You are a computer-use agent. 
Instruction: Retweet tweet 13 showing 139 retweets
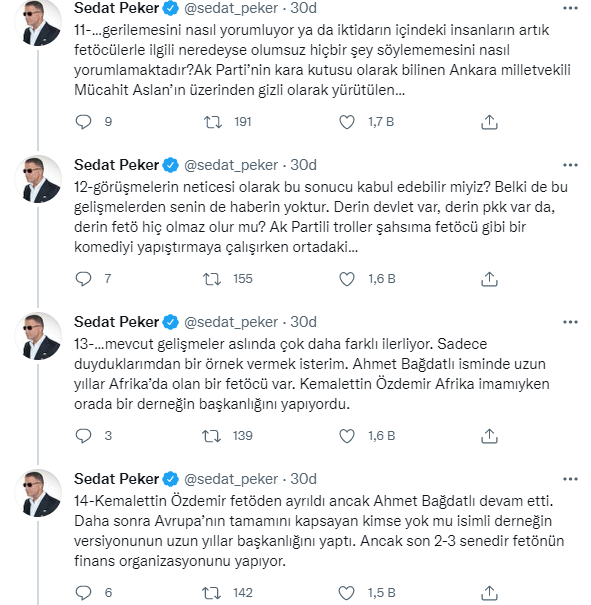pyautogui.click(x=211, y=436)
